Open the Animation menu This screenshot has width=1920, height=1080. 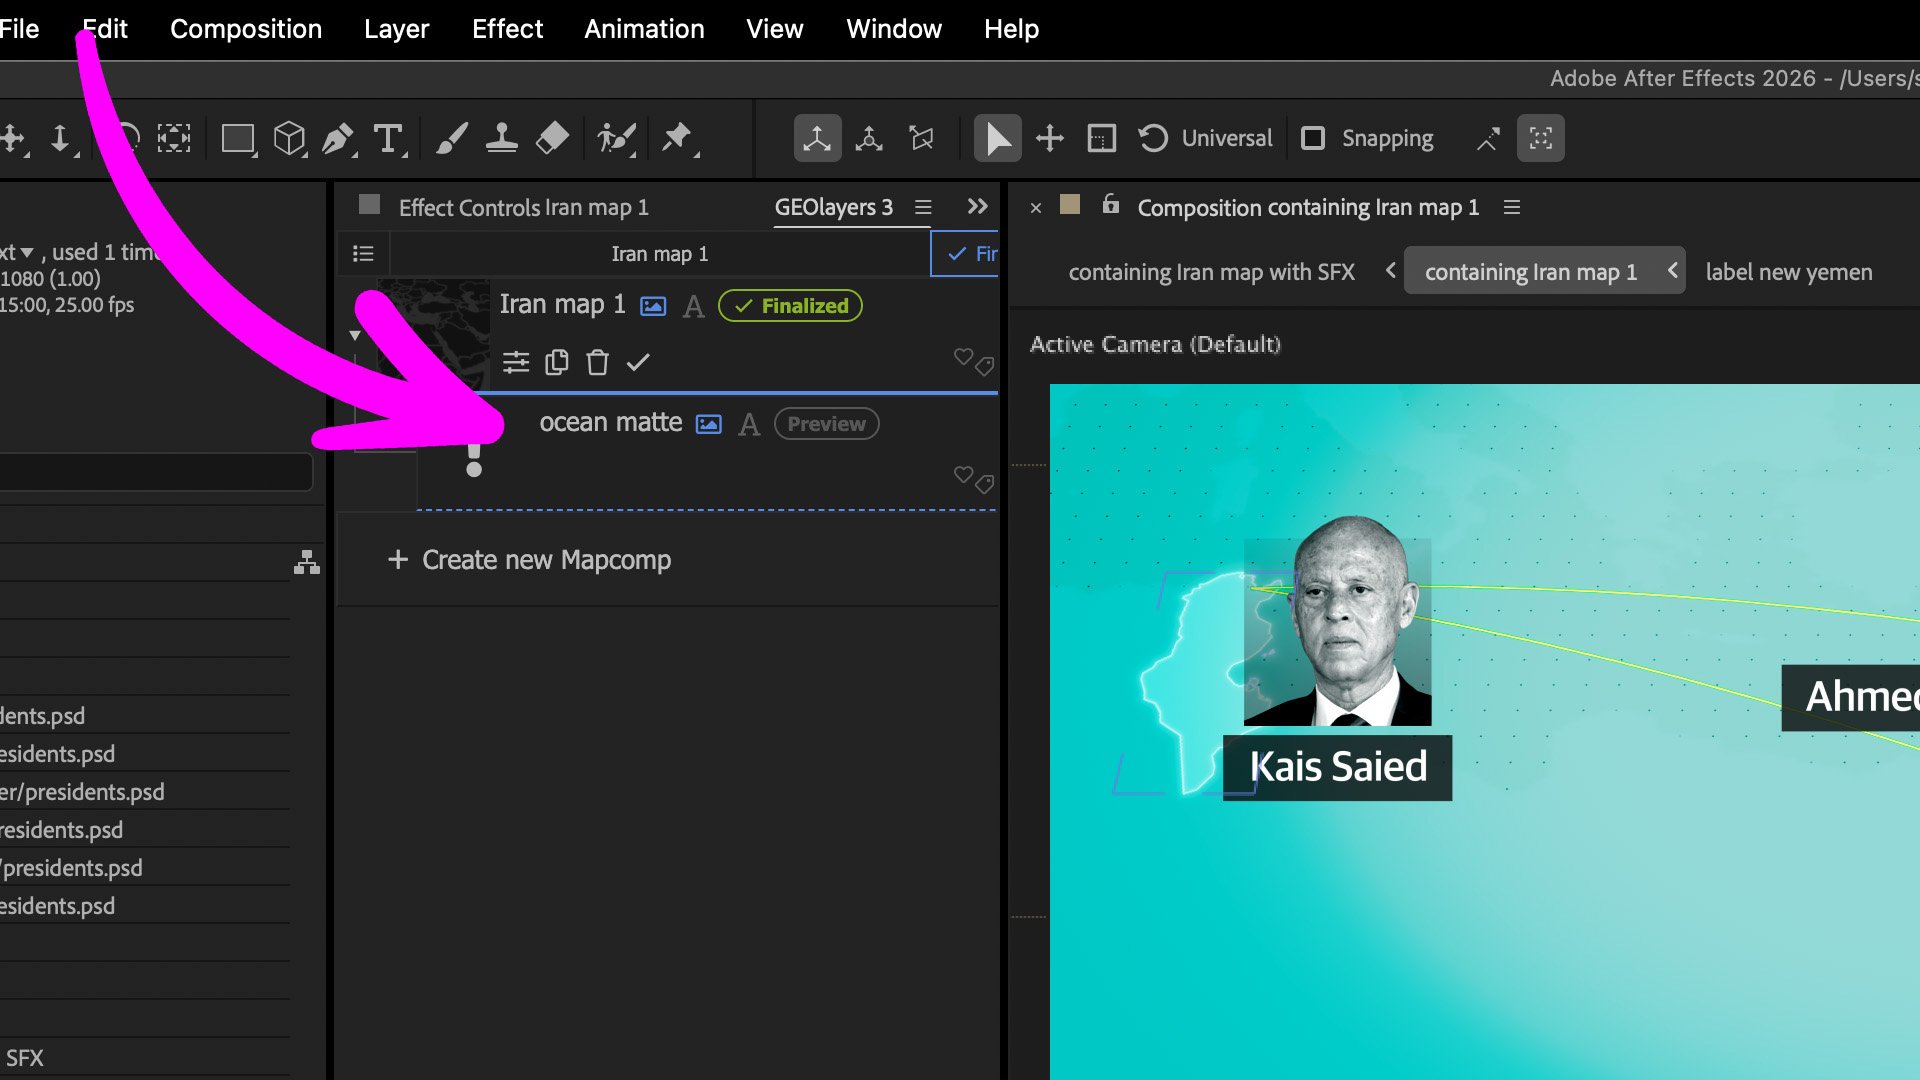click(x=644, y=29)
